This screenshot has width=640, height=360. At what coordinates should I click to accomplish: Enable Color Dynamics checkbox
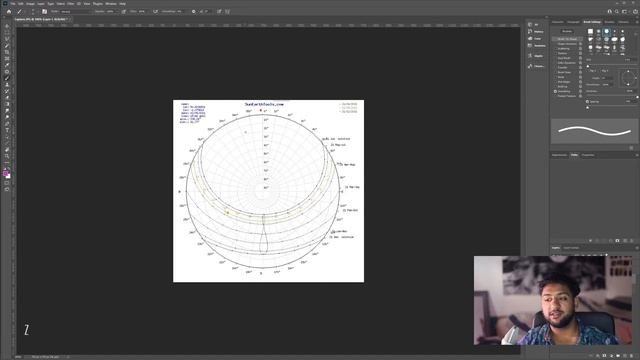556,63
